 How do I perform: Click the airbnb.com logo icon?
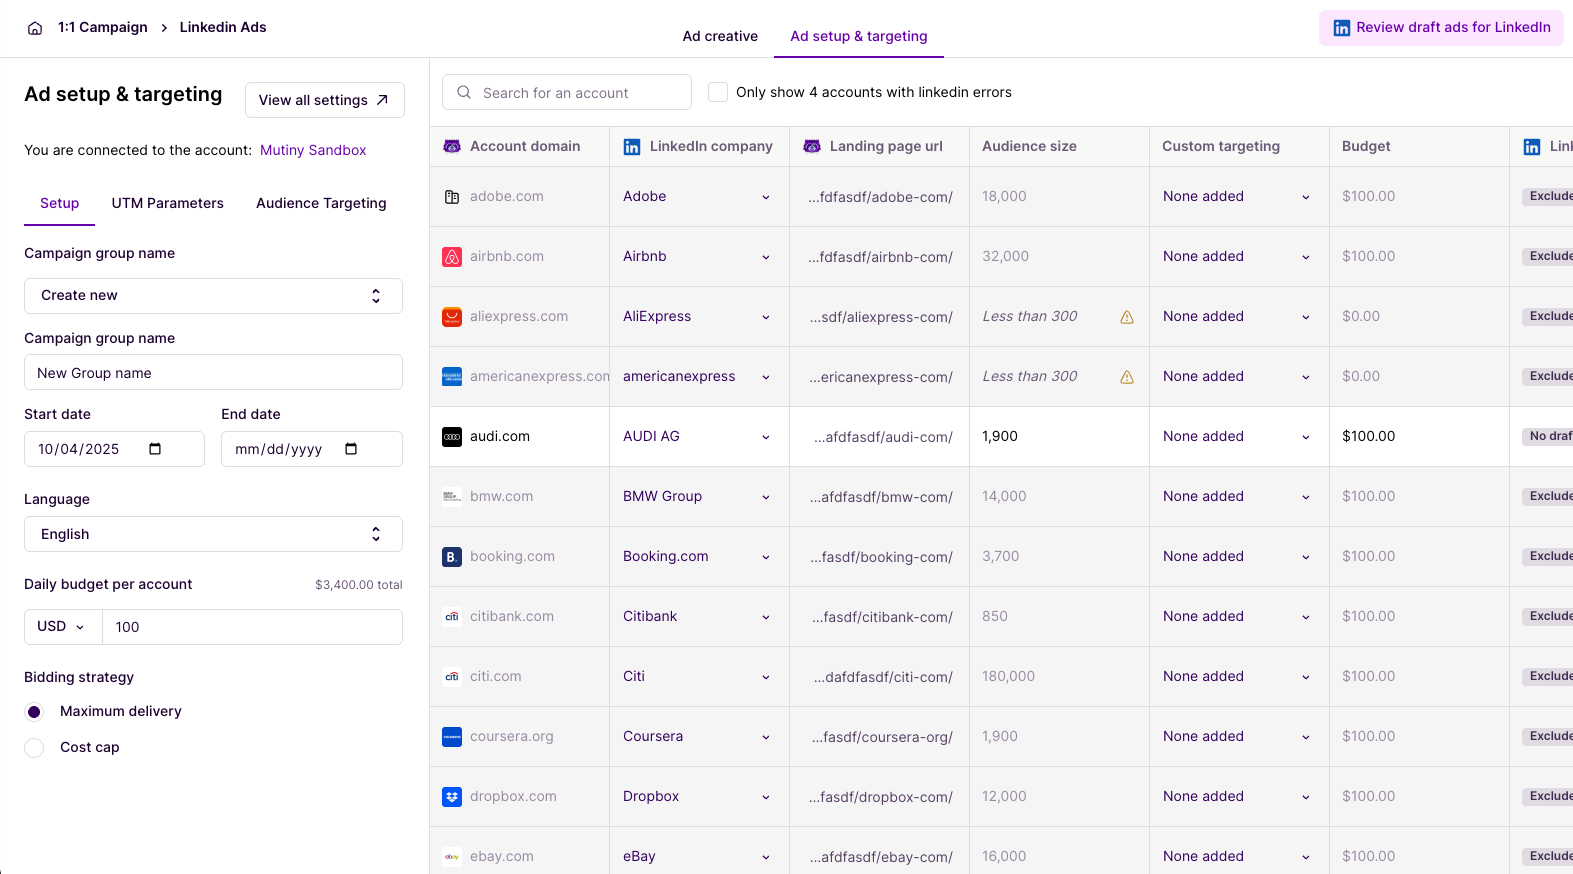click(x=452, y=257)
